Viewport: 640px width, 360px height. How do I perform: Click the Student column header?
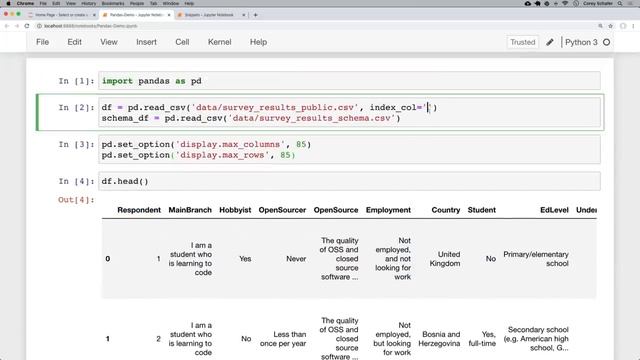click(482, 210)
